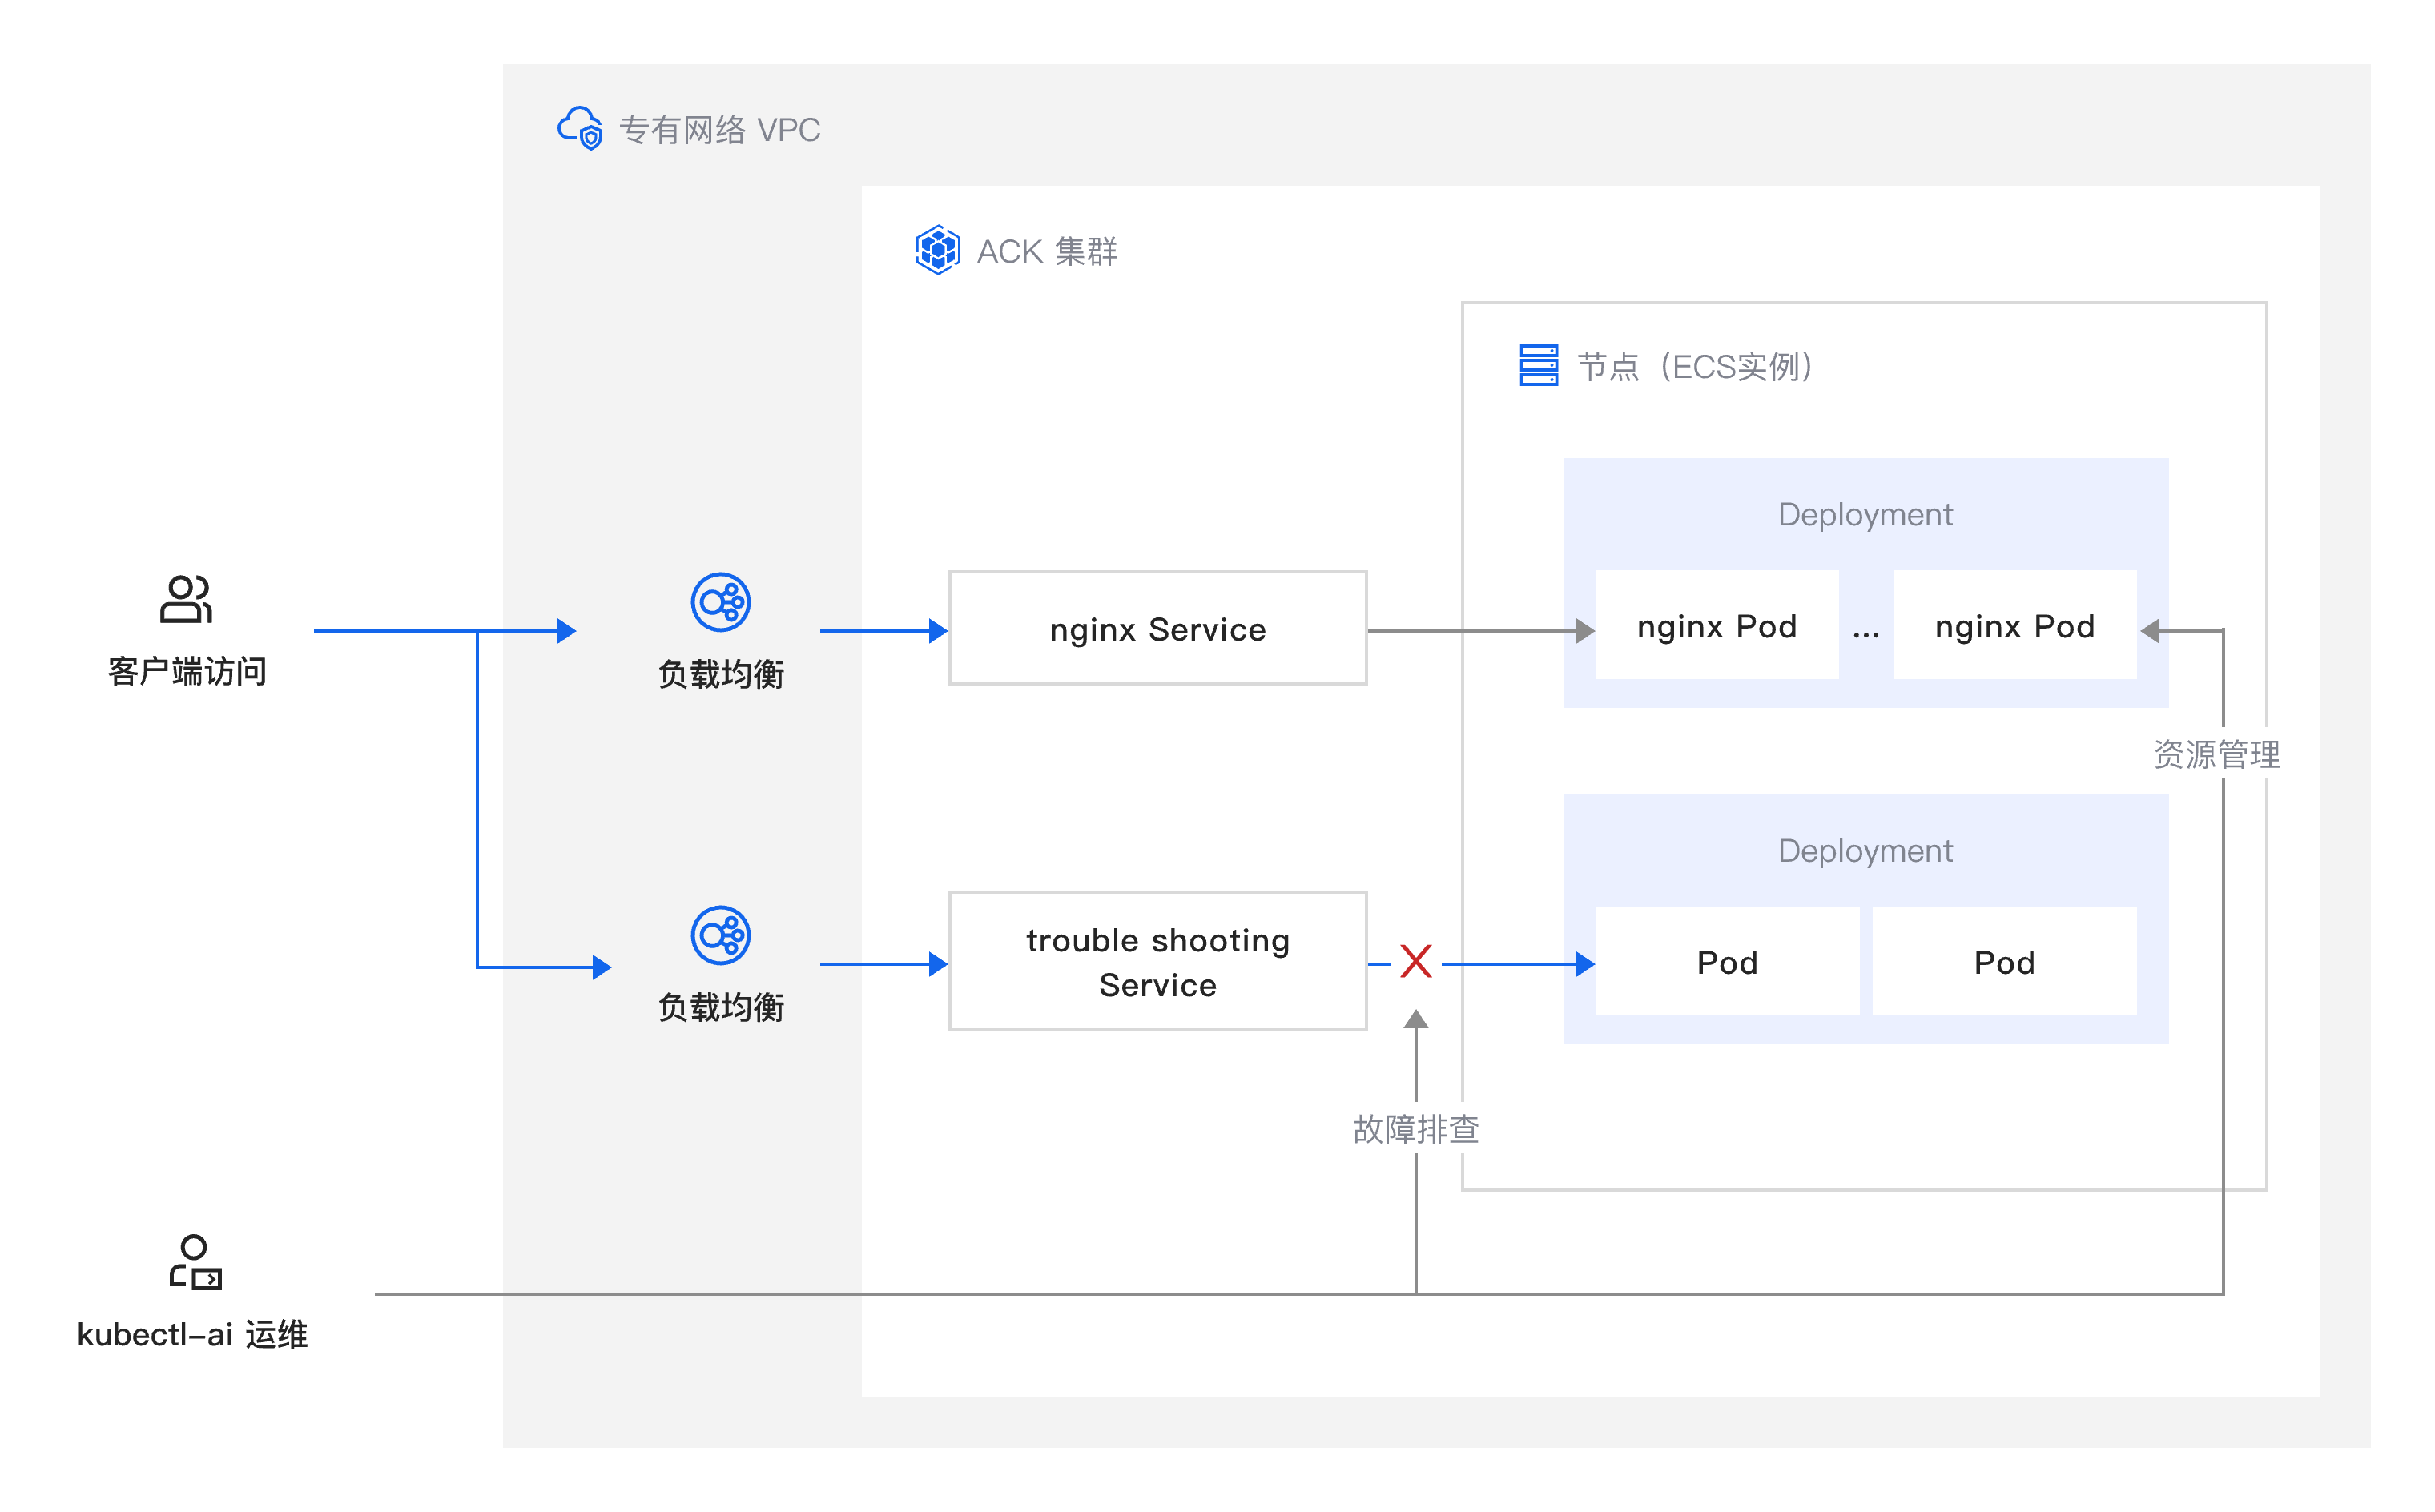
Task: Click the upper Deployment label
Action: pyautogui.click(x=1864, y=514)
